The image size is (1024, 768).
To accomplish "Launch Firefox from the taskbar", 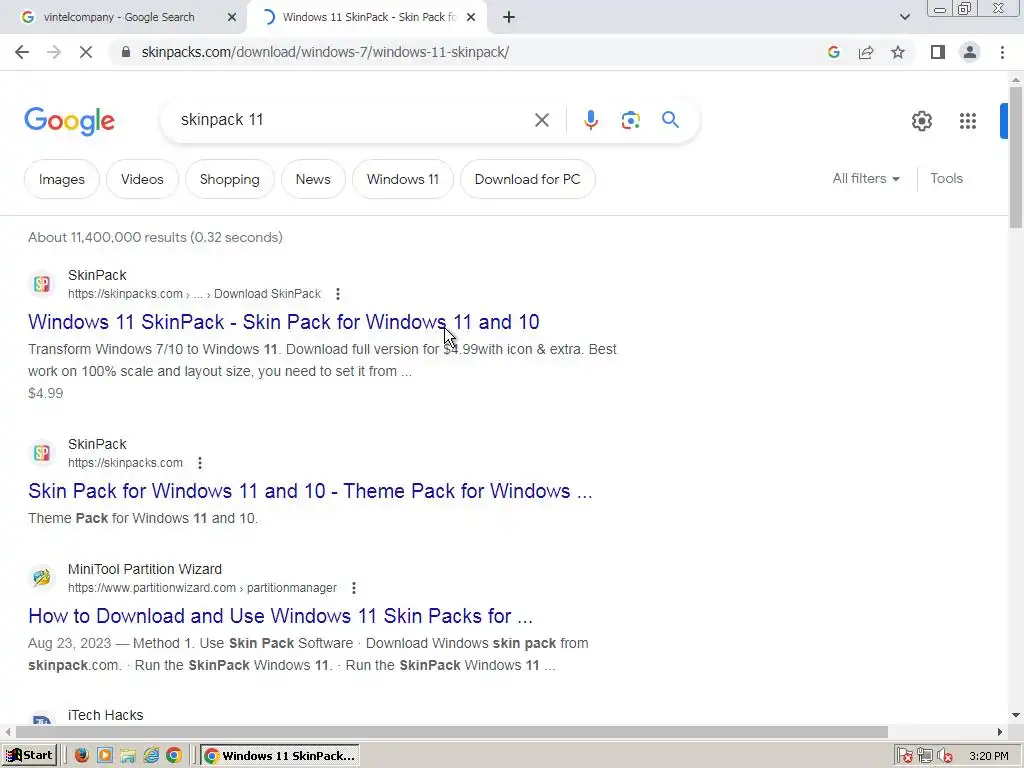I will click(x=81, y=756).
